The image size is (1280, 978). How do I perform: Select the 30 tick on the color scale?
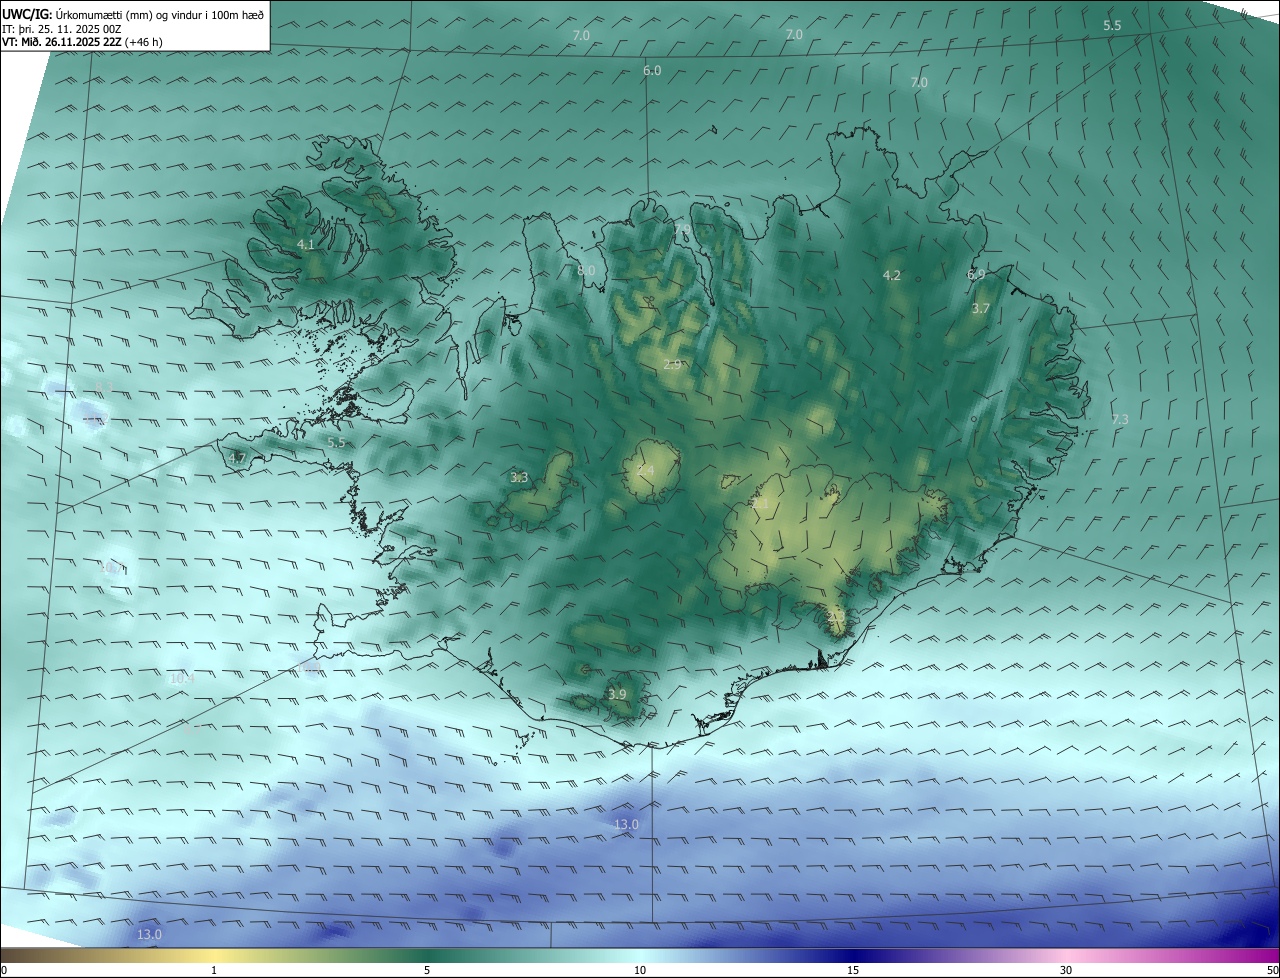pos(1066,970)
